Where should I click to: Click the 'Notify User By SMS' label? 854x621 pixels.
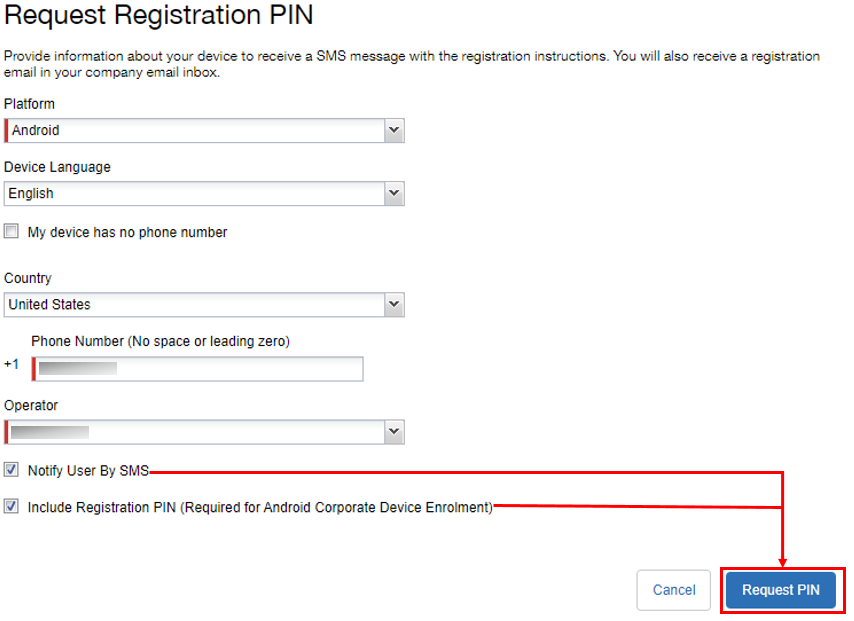tap(88, 471)
